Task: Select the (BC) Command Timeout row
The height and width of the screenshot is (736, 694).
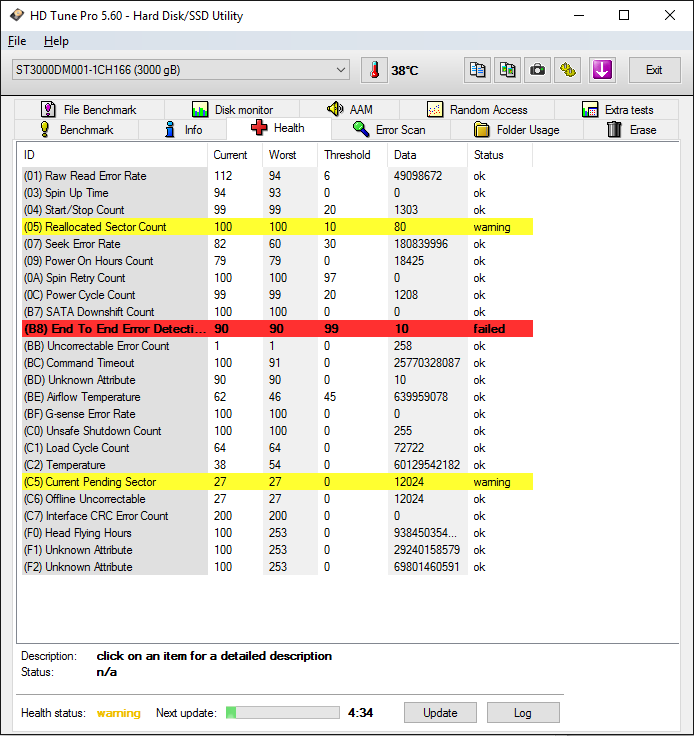Action: click(277, 363)
